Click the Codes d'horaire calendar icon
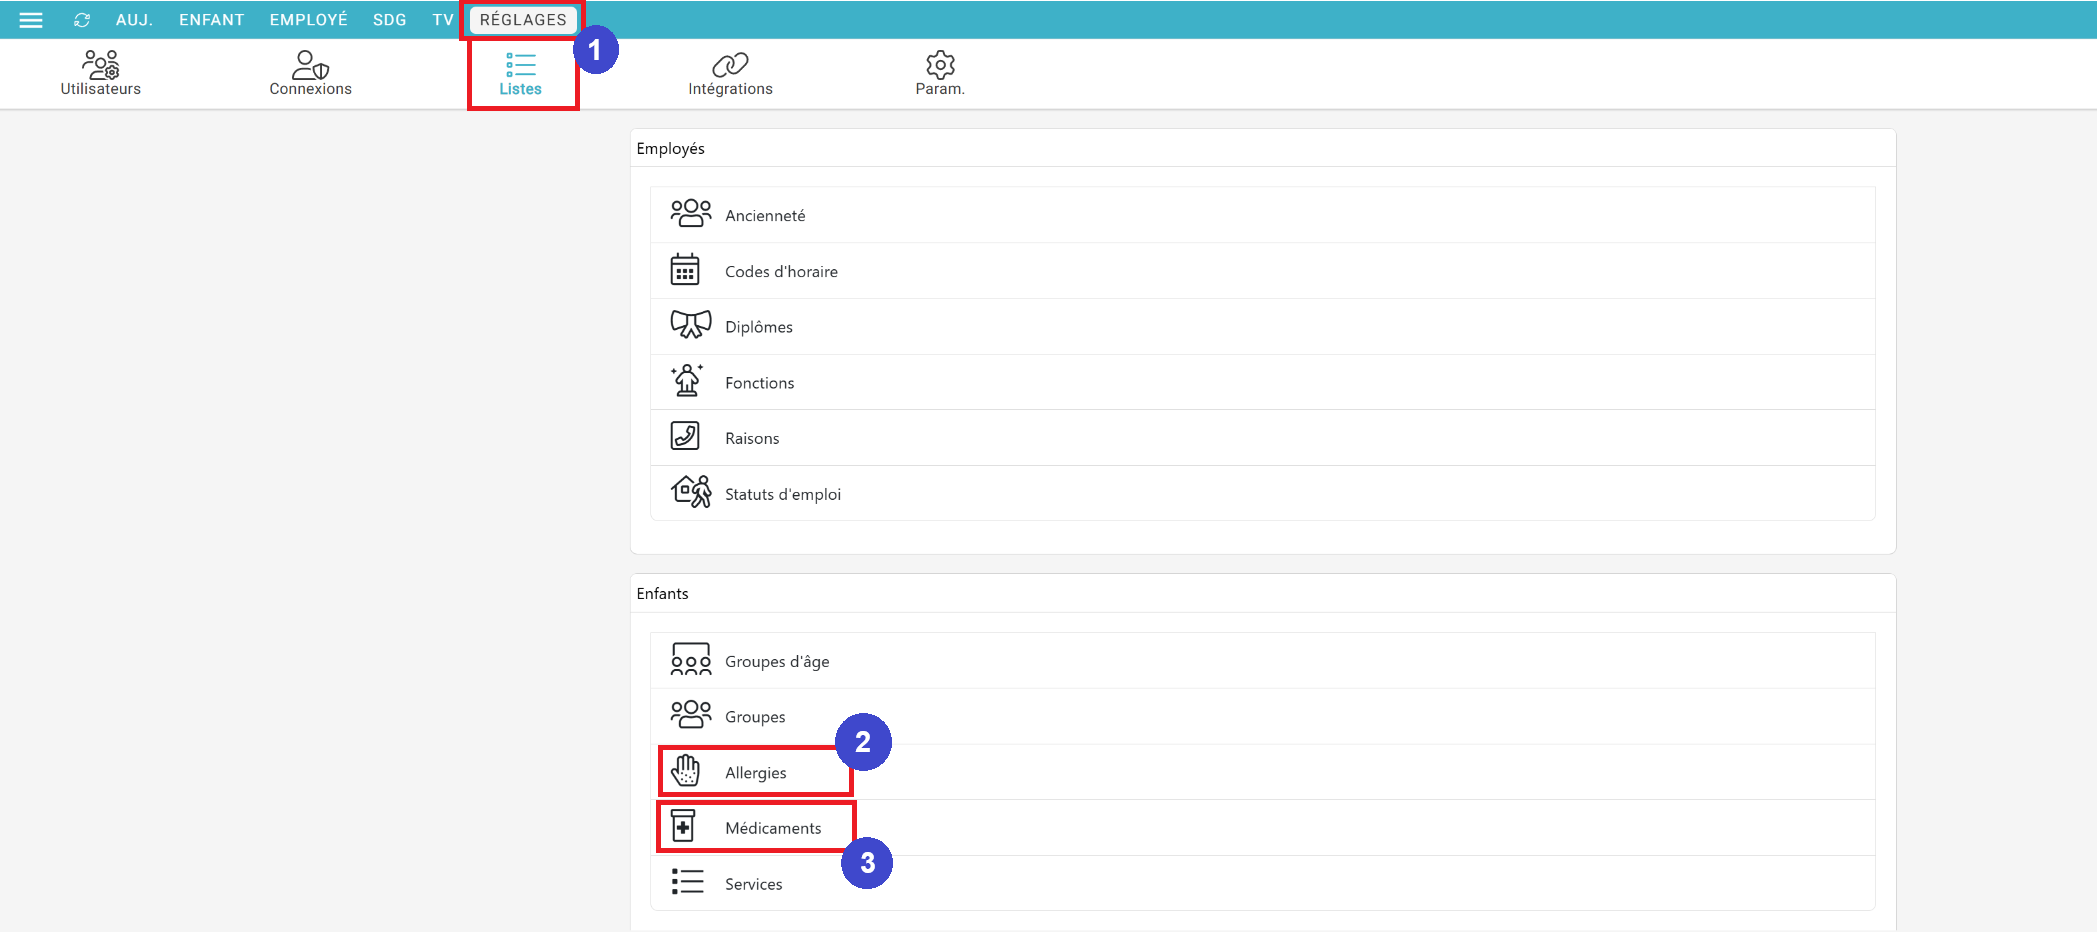Viewport: 2097px width, 932px height. 685,270
